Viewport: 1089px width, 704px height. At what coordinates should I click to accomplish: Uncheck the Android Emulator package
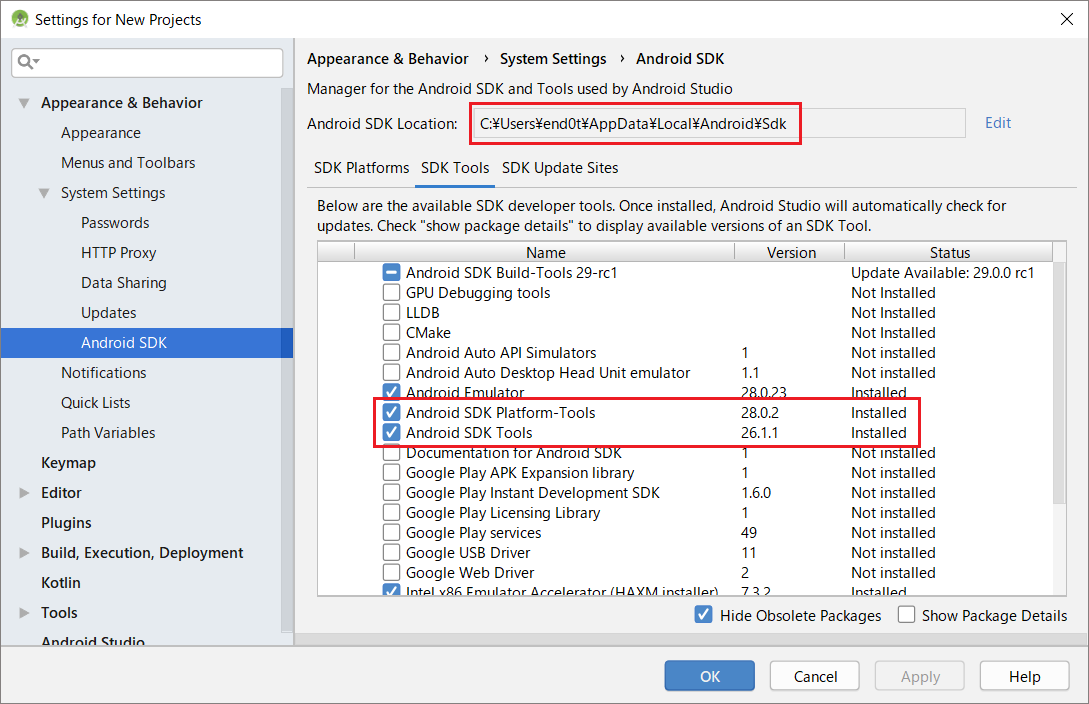[x=391, y=392]
